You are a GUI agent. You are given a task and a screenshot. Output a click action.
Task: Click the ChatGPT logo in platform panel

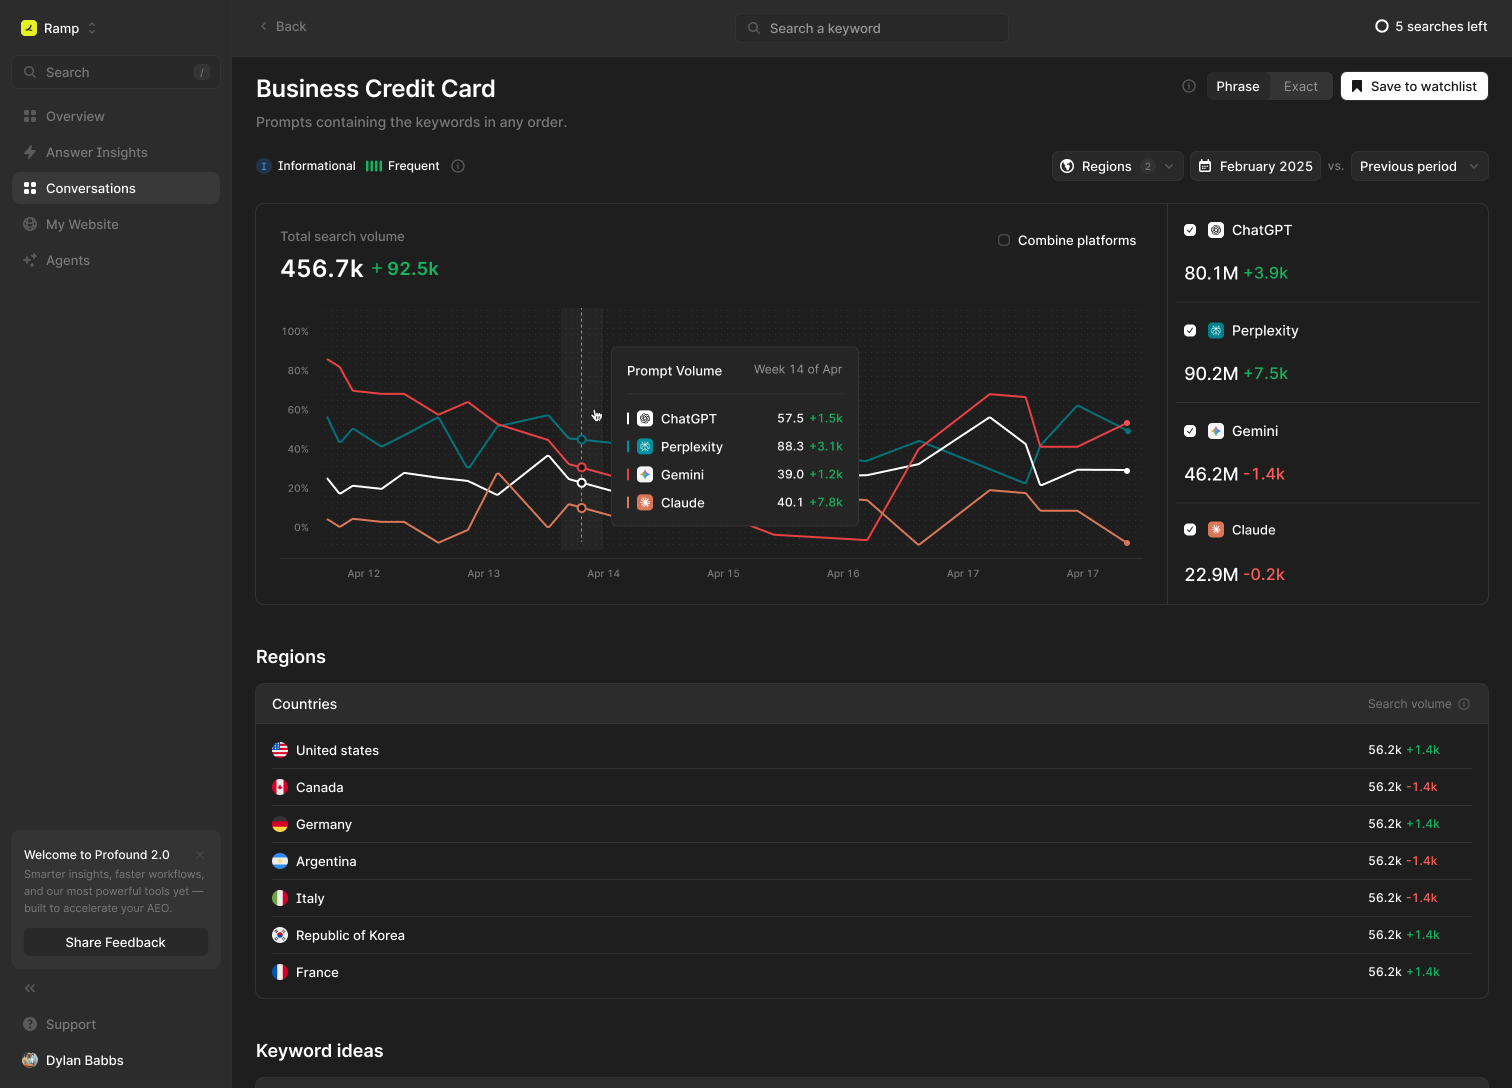coord(1216,230)
